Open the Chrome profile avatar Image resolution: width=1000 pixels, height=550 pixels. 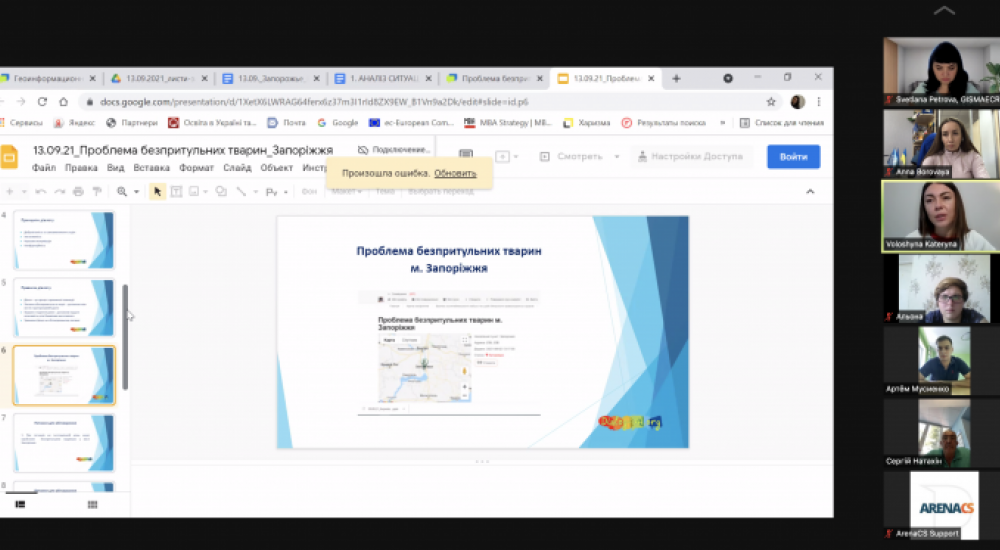797,101
